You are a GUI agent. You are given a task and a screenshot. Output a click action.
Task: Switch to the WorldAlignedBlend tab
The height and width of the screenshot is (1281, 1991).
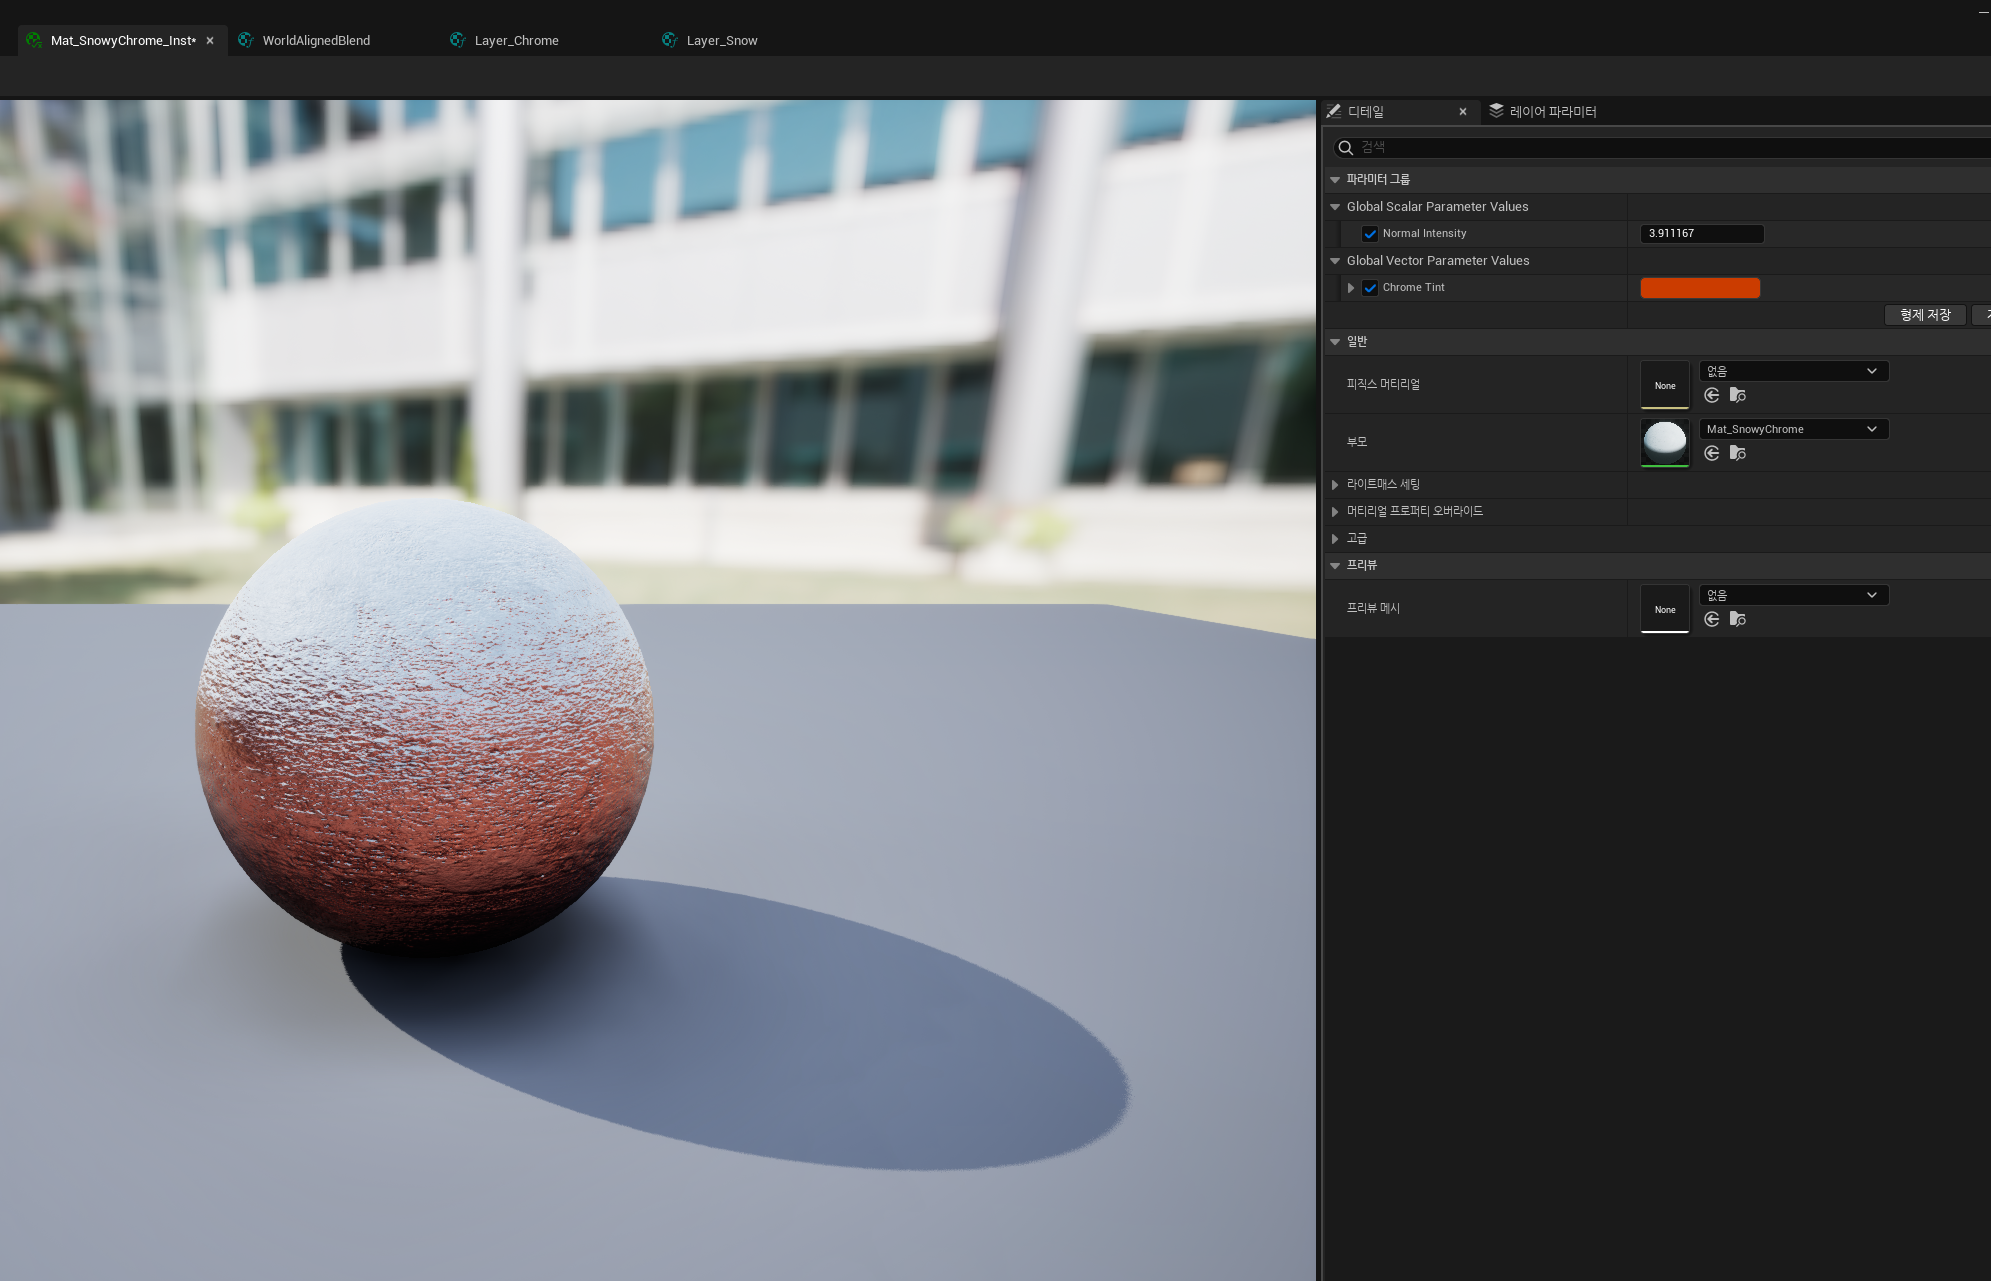coord(314,40)
